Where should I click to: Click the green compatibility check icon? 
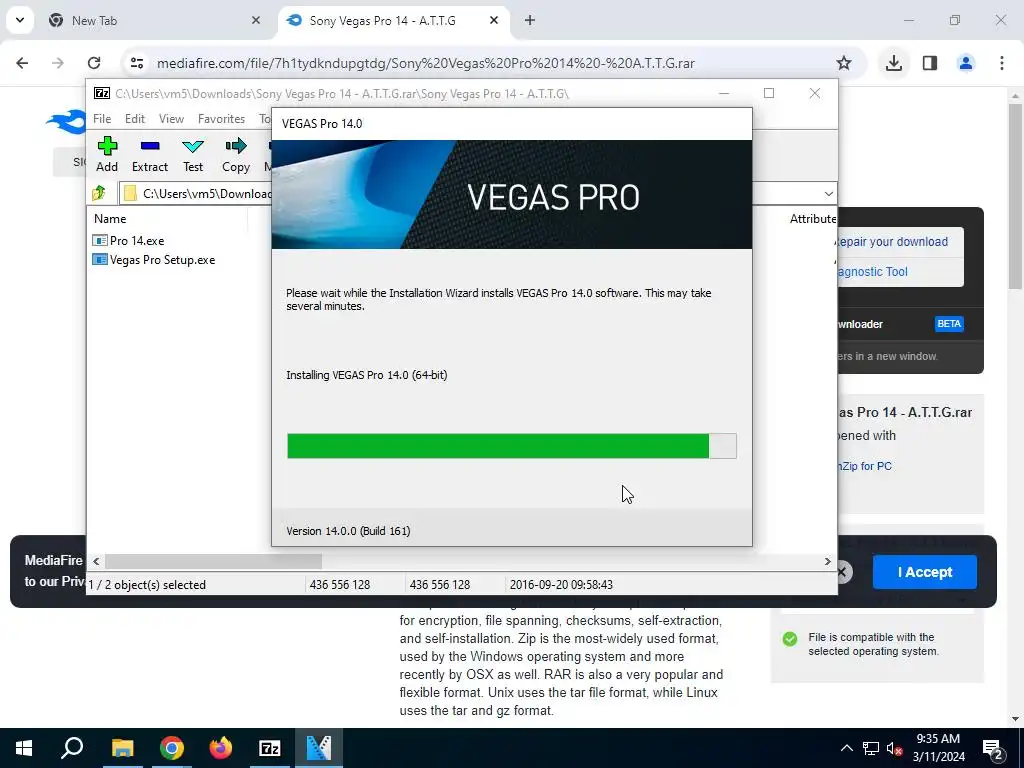pos(790,639)
